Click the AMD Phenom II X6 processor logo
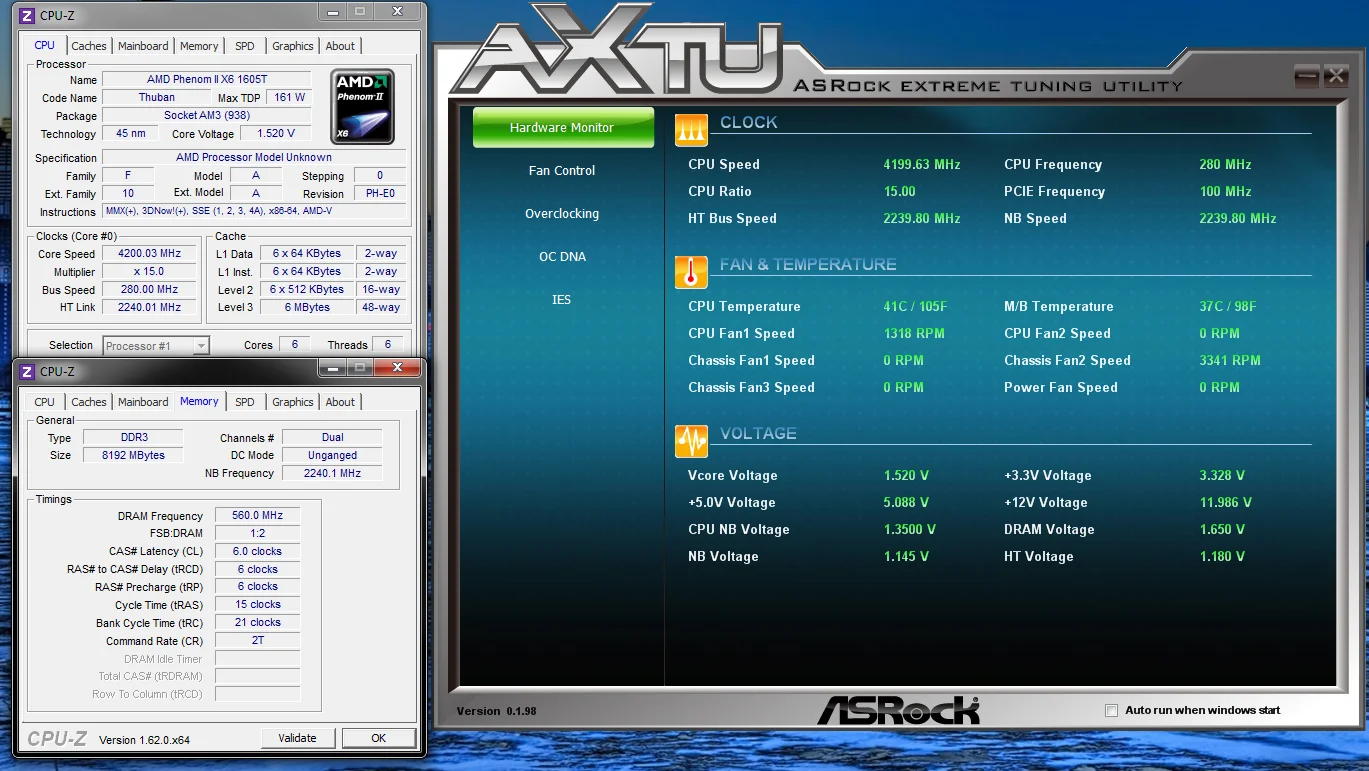Screen dimensions: 1369x771 tap(362, 107)
